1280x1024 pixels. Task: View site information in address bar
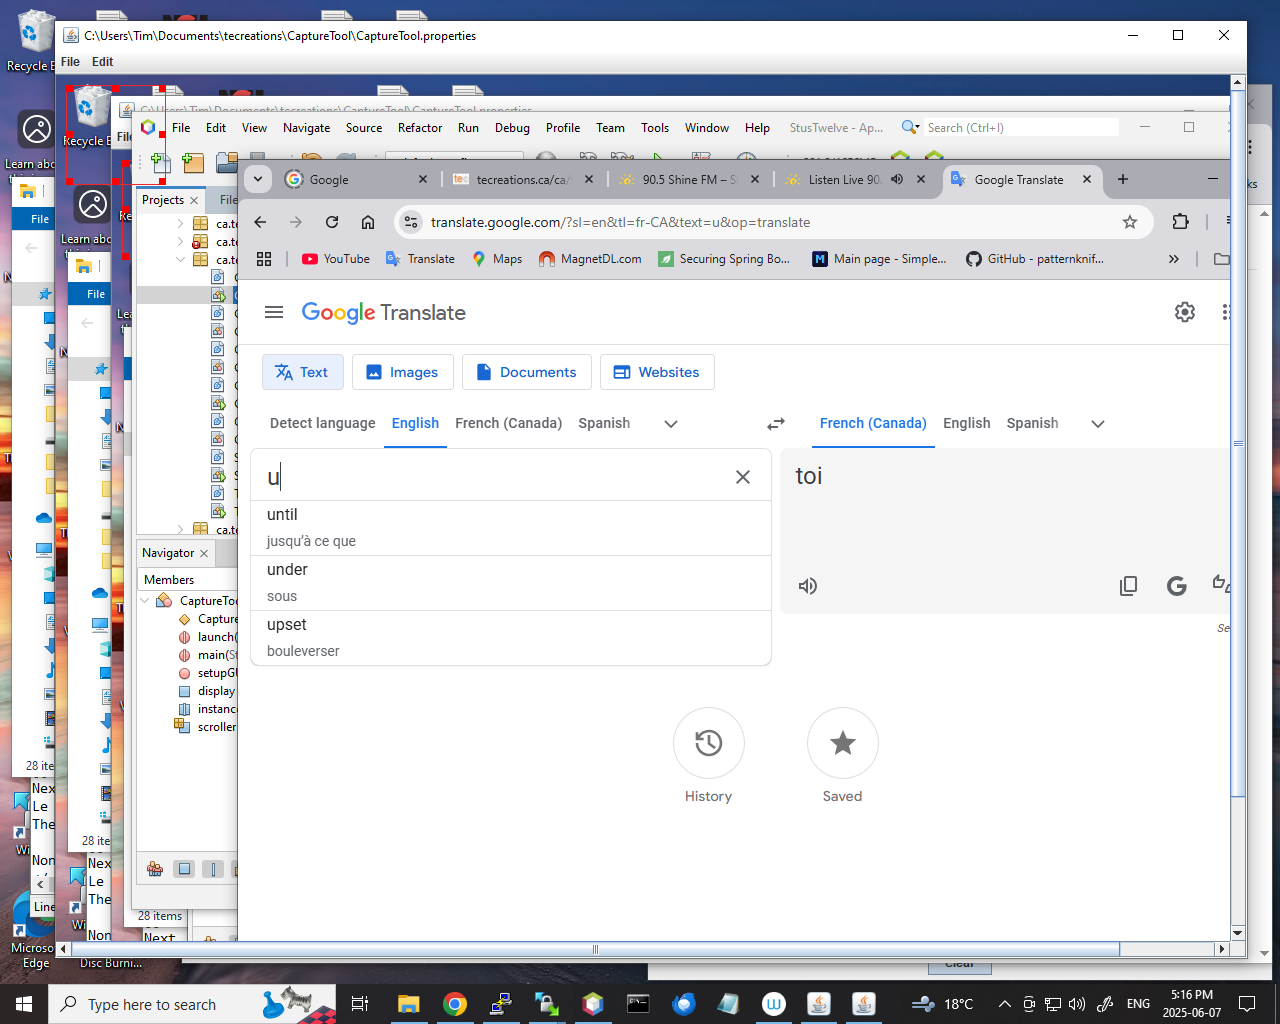[411, 222]
